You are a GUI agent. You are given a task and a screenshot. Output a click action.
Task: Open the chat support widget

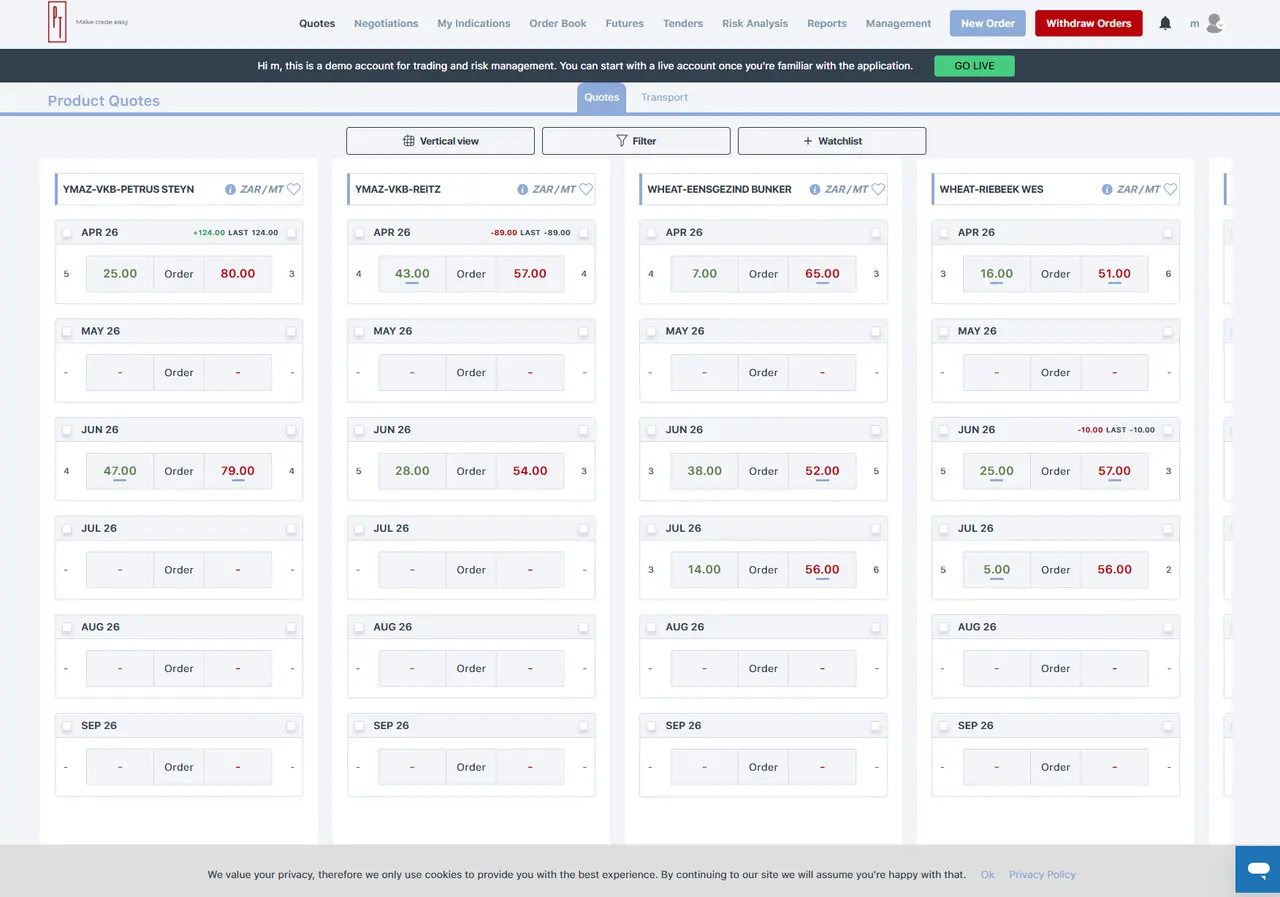click(x=1258, y=868)
